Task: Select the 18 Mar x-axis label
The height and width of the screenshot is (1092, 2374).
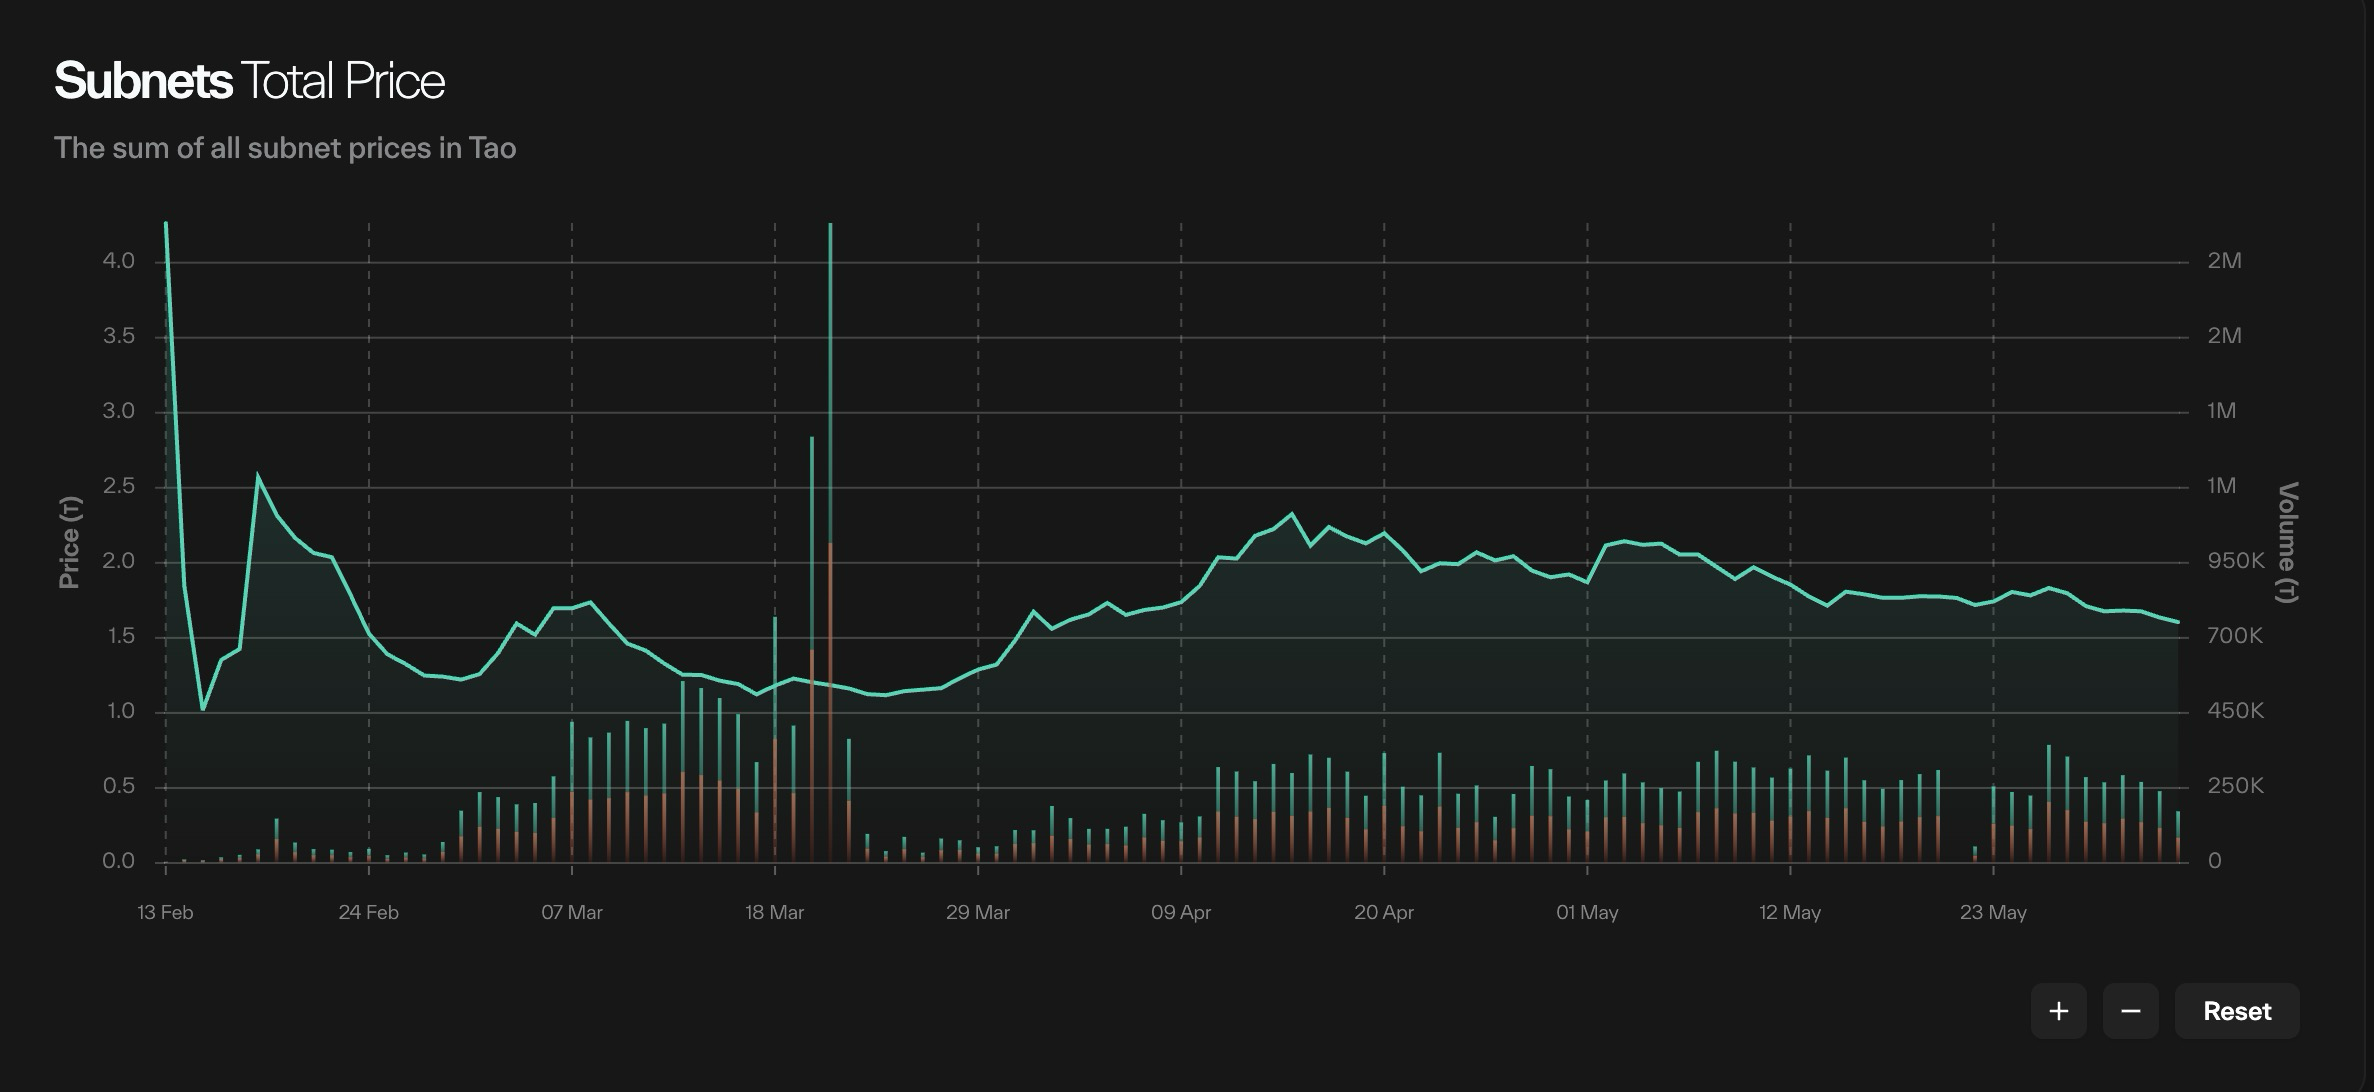Action: pos(774,912)
